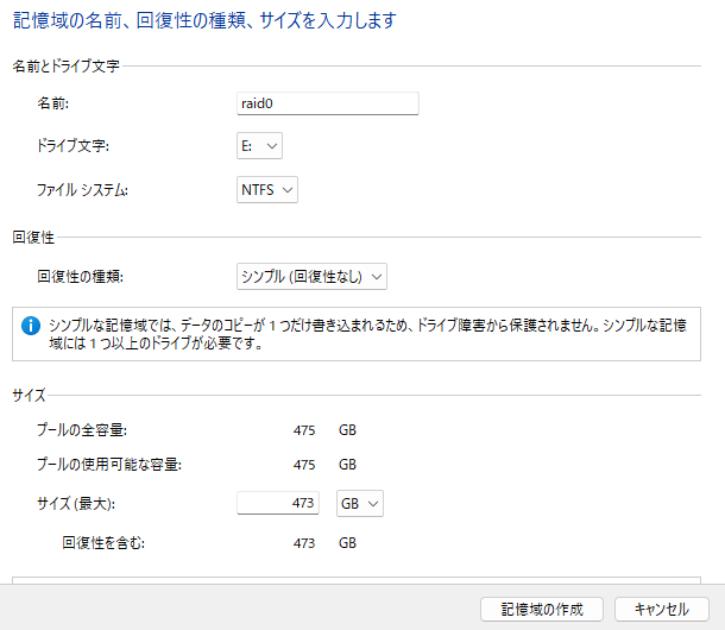Click the 記憶域の作成 button
Screen dimensions: 725x630
pyautogui.click(x=541, y=609)
